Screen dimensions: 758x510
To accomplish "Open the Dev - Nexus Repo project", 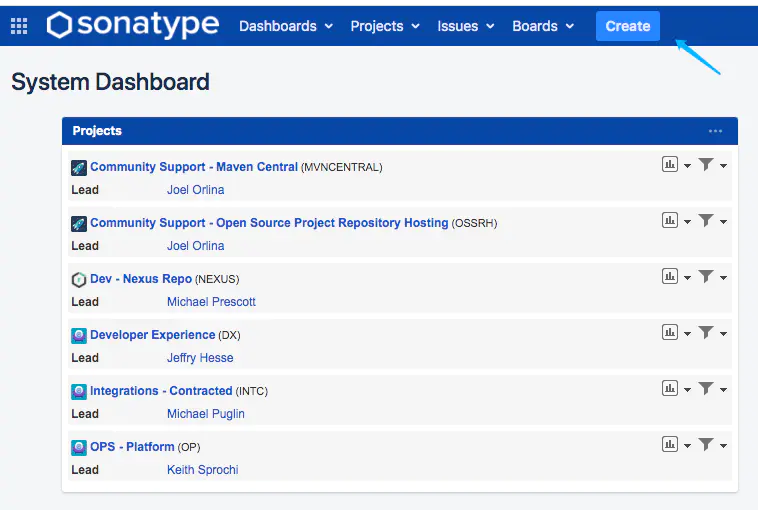I will [x=141, y=279].
